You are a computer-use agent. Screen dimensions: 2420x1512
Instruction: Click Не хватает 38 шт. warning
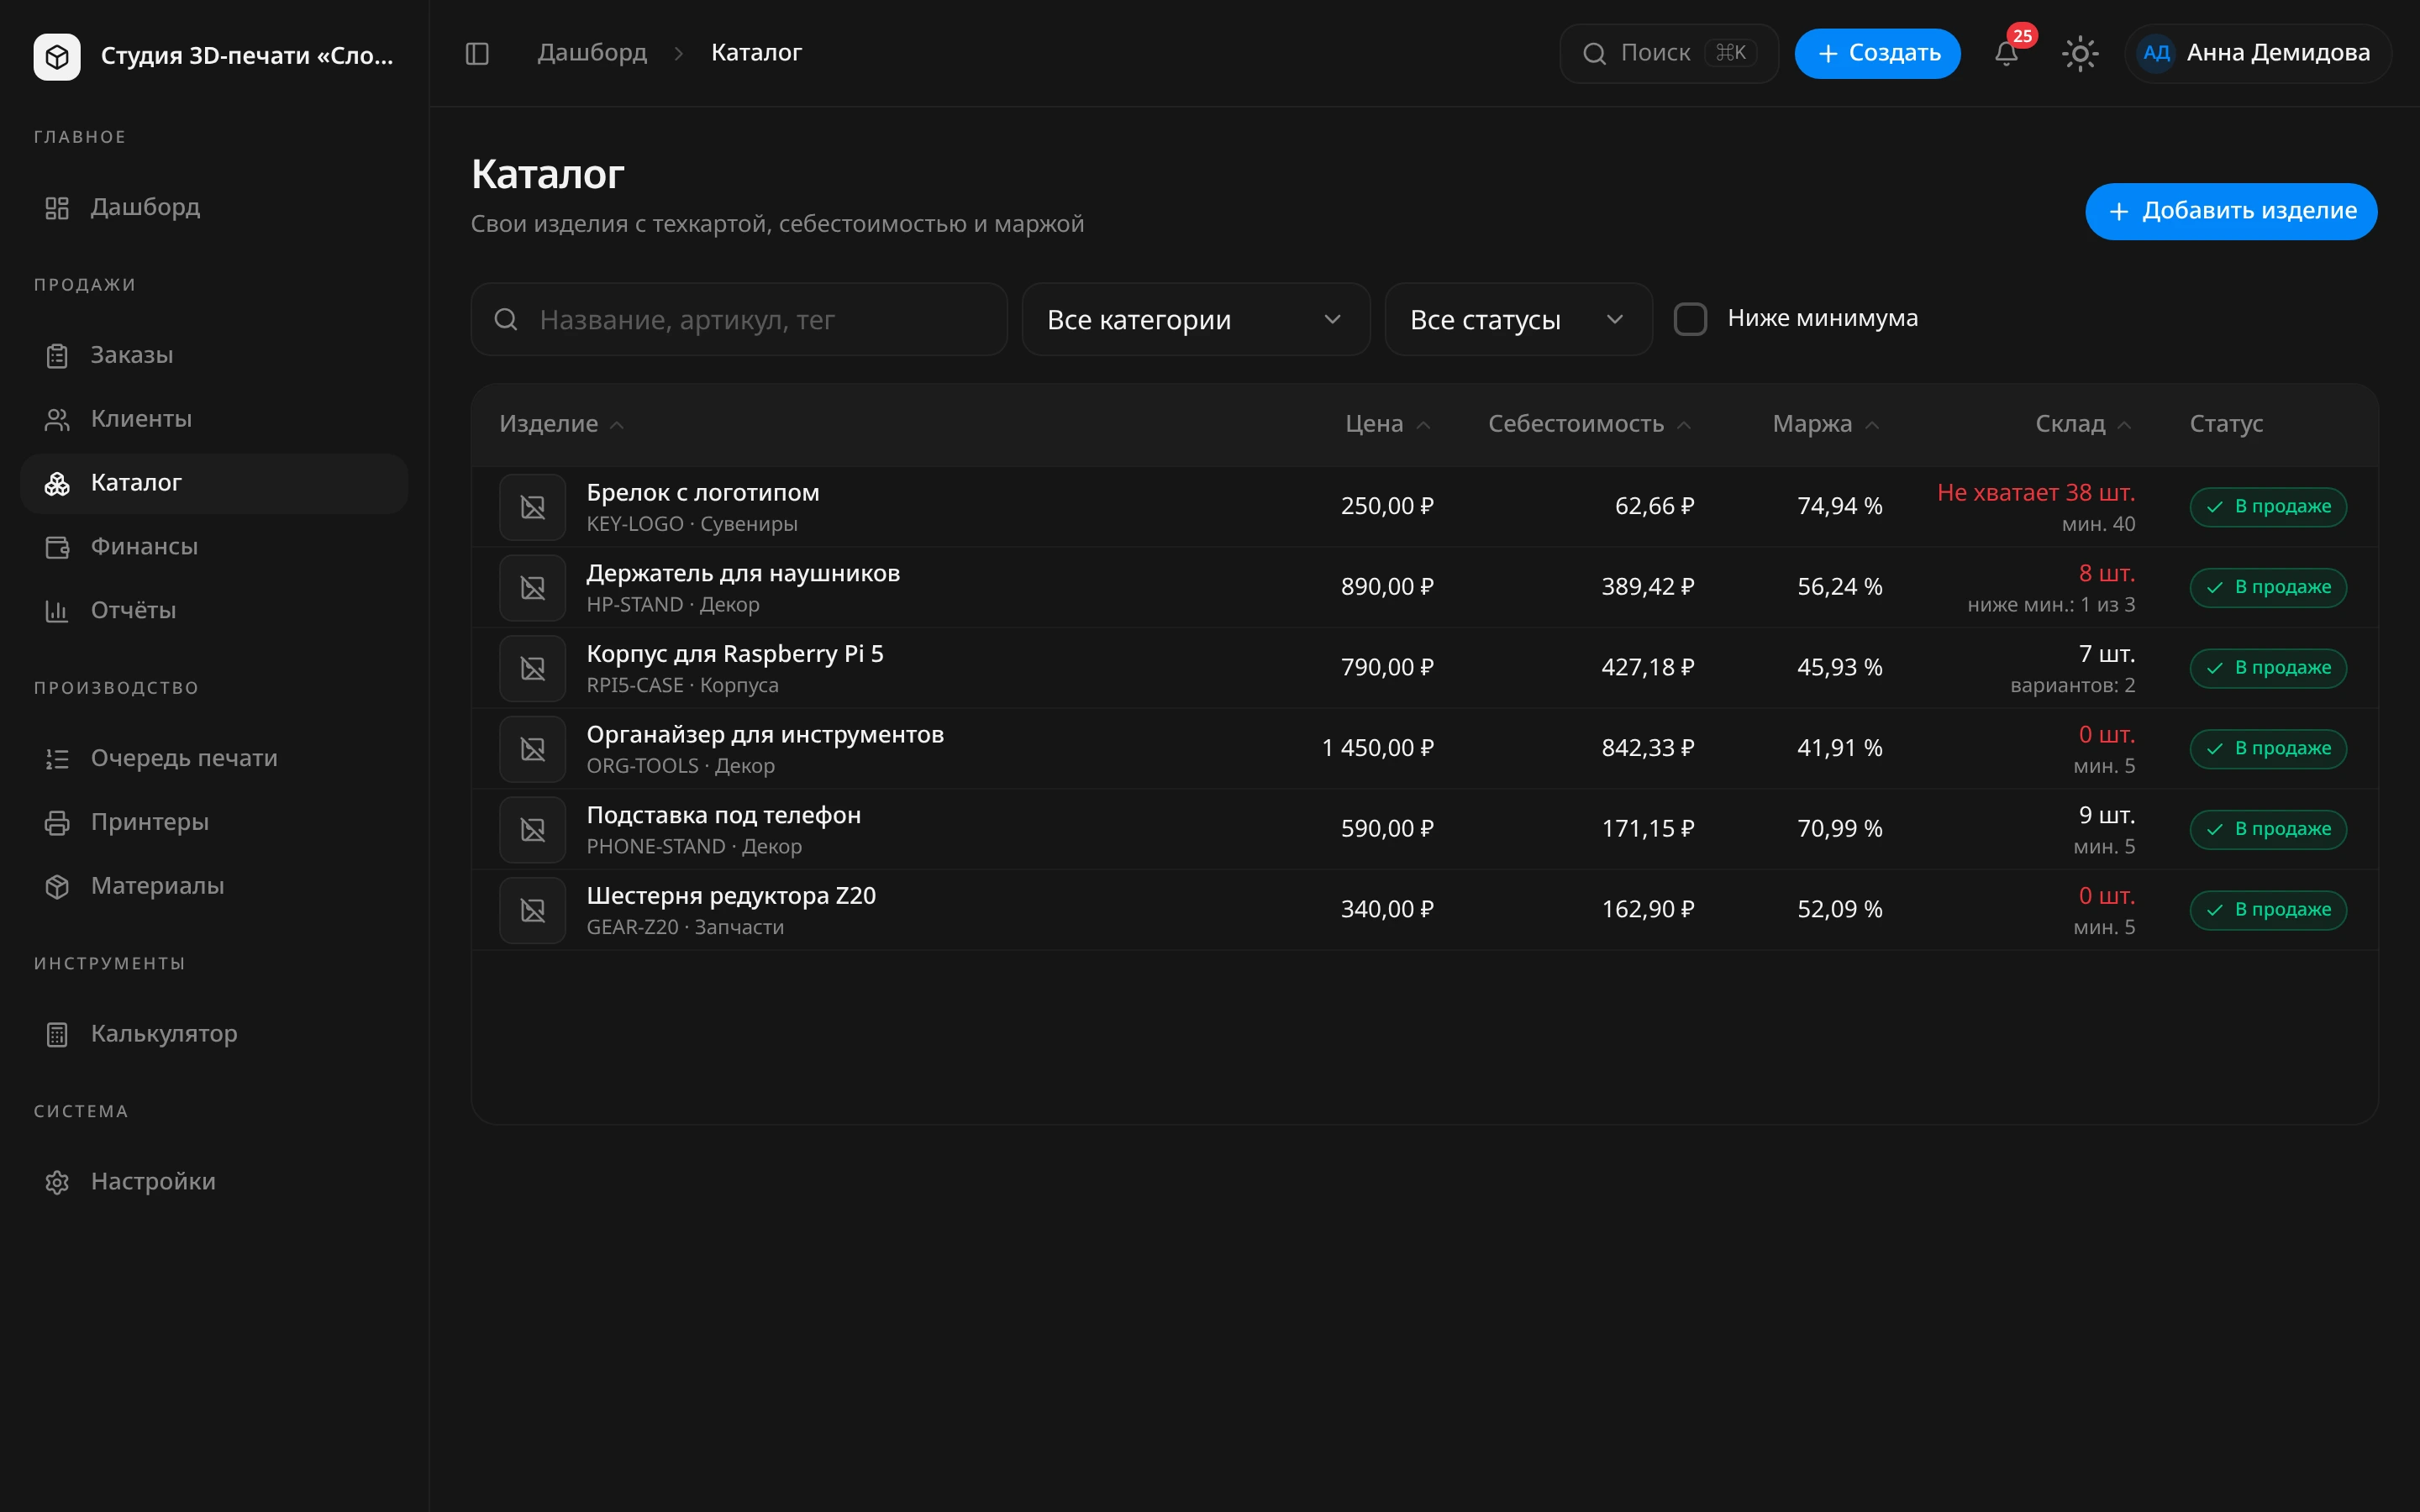pyautogui.click(x=2035, y=493)
